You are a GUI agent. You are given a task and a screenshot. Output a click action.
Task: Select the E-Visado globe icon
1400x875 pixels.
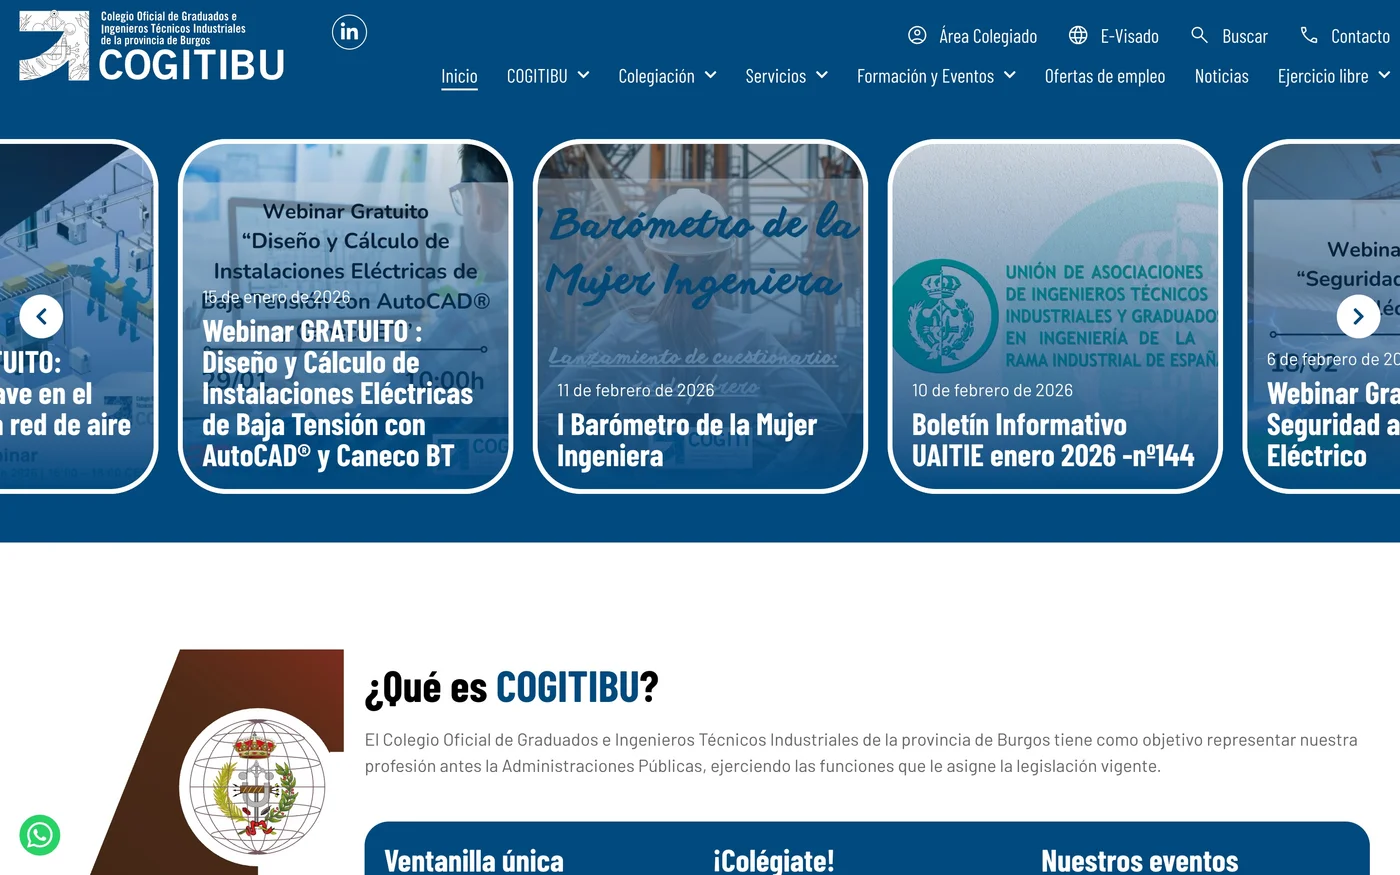(1078, 35)
